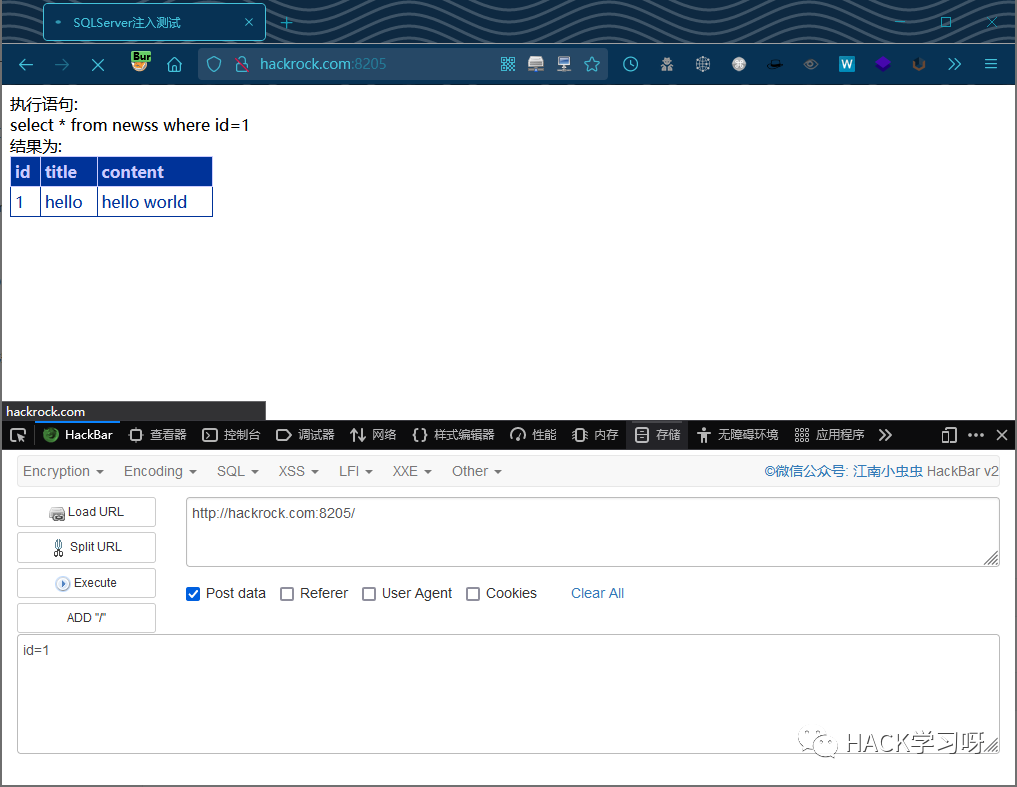Click the Split URL button
Image resolution: width=1017 pixels, height=787 pixels.
click(x=86, y=547)
